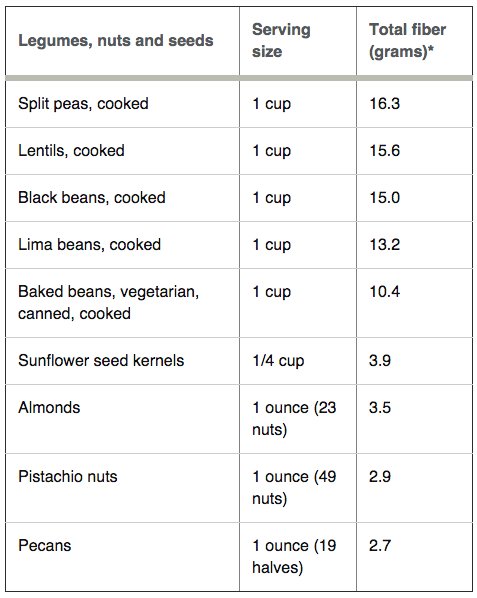
Task: Select the 'Almonds' cell
Action: pyautogui.click(x=49, y=408)
